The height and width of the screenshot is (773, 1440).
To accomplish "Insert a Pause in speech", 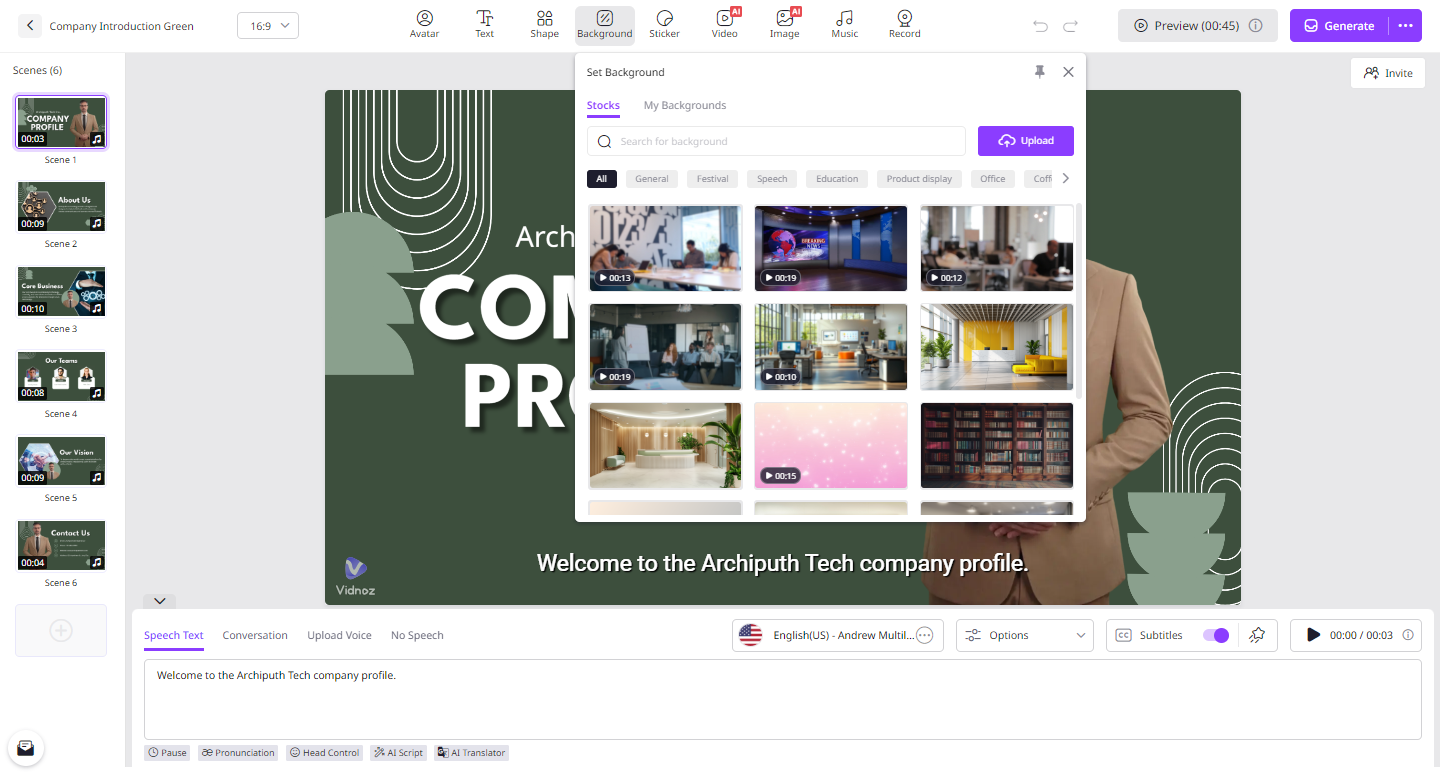I will (x=167, y=752).
